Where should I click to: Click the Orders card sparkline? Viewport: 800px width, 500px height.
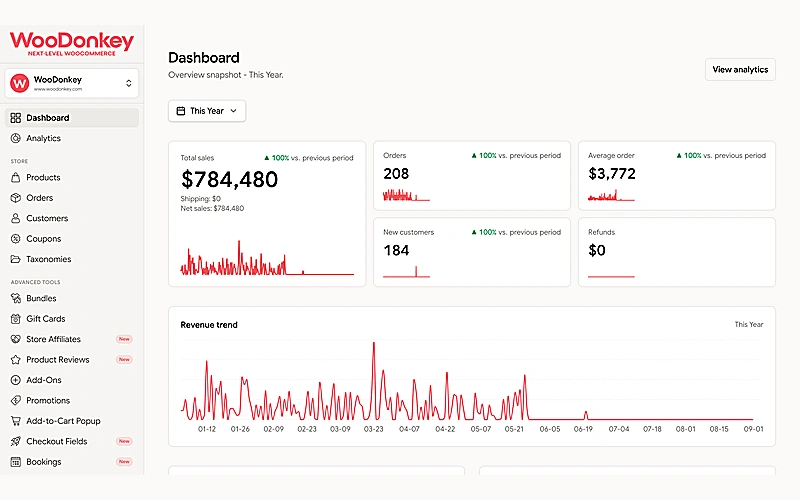coord(406,195)
